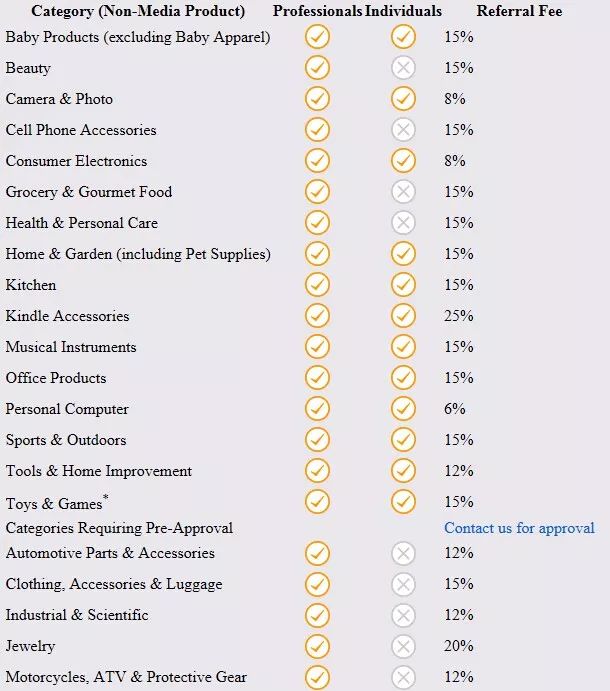
Task: Click Professionals checkmark for Grocery & Gourmet Food
Action: 317,192
